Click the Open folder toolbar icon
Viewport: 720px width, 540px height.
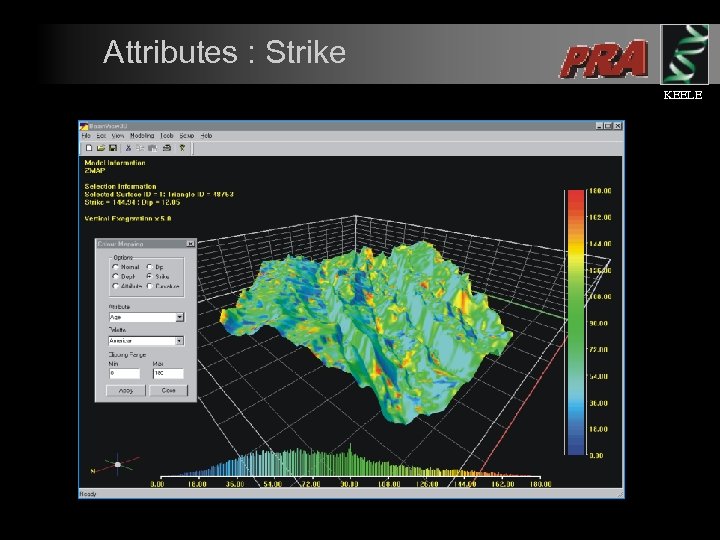(100, 148)
